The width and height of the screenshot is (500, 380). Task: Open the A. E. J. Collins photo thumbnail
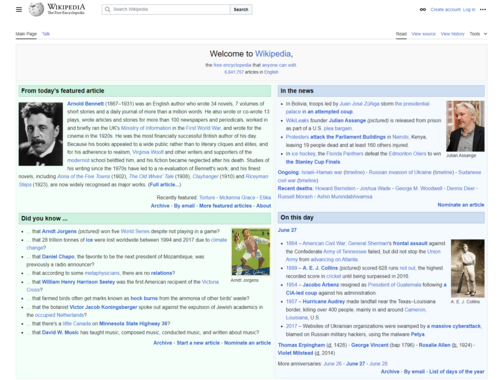click(x=467, y=268)
